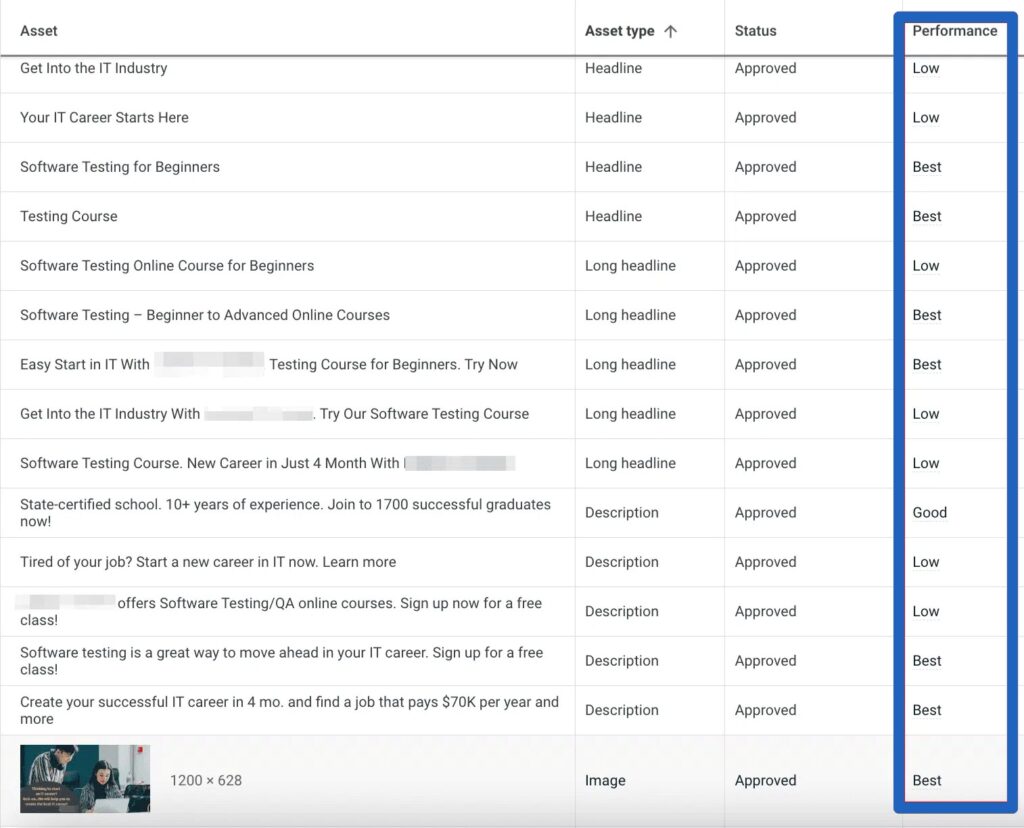
Task: Click the Performance column header
Action: [x=954, y=31]
